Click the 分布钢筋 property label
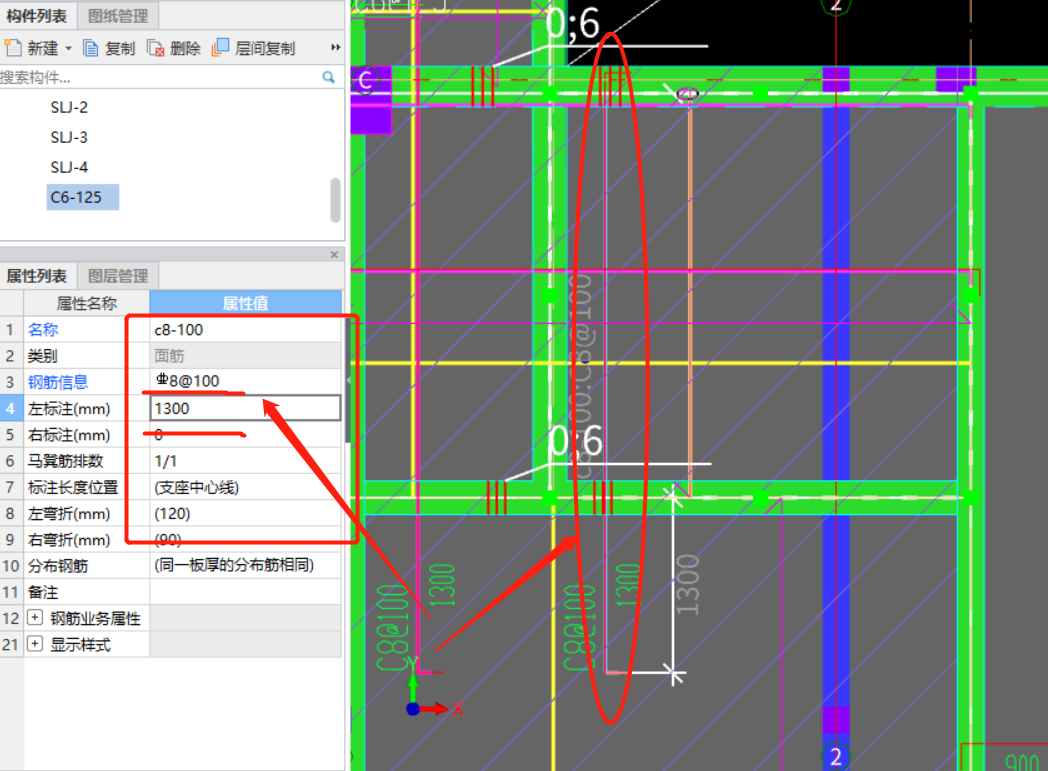The image size is (1048, 771). tap(57, 566)
